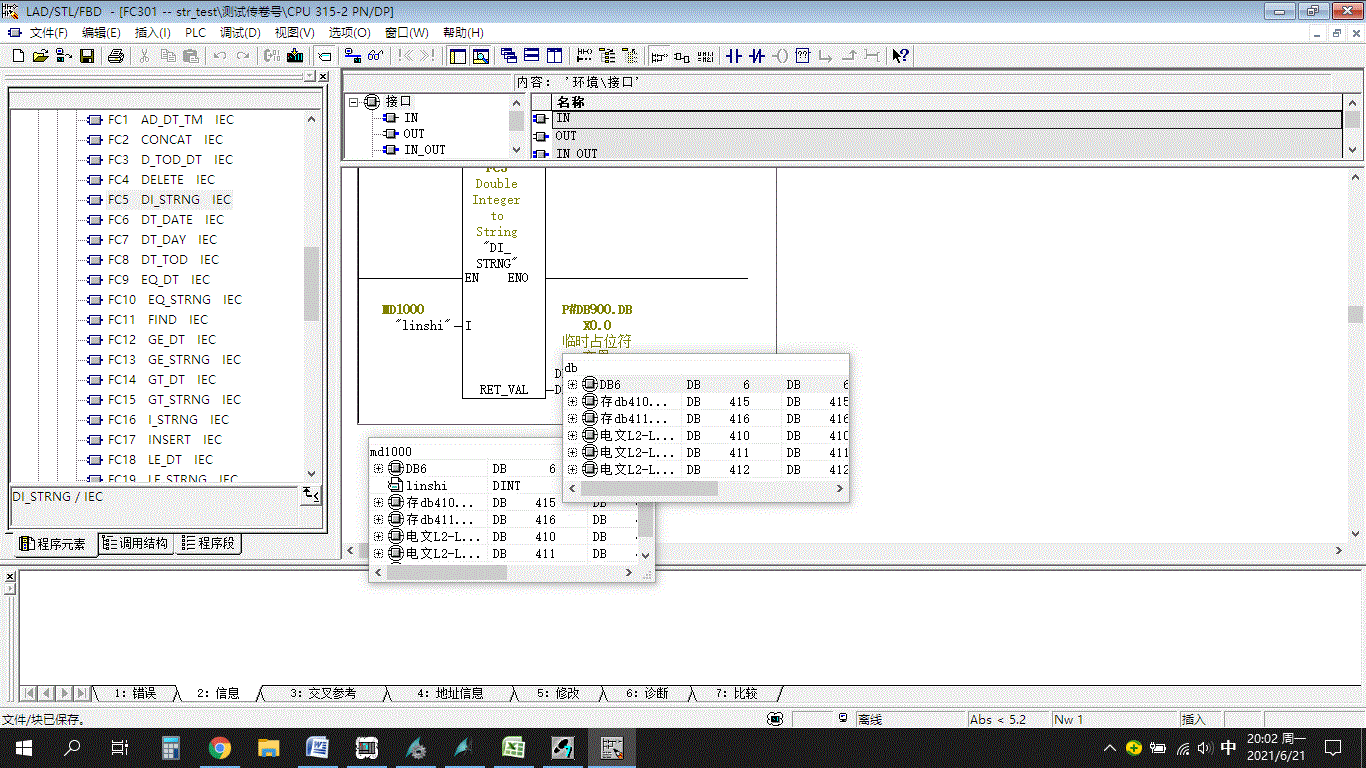This screenshot has width=1366, height=768.
Task: Open the PLC menu
Action: tap(195, 33)
